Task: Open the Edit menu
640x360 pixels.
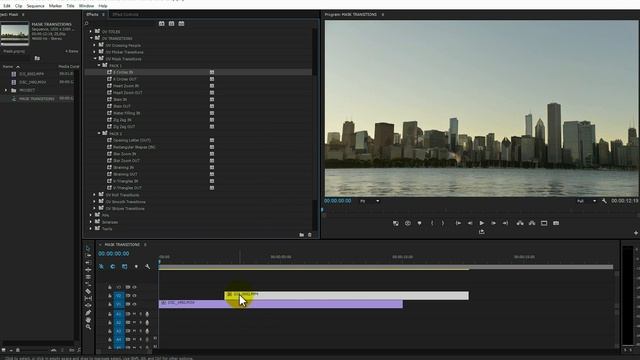Action: pyautogui.click(x=7, y=6)
